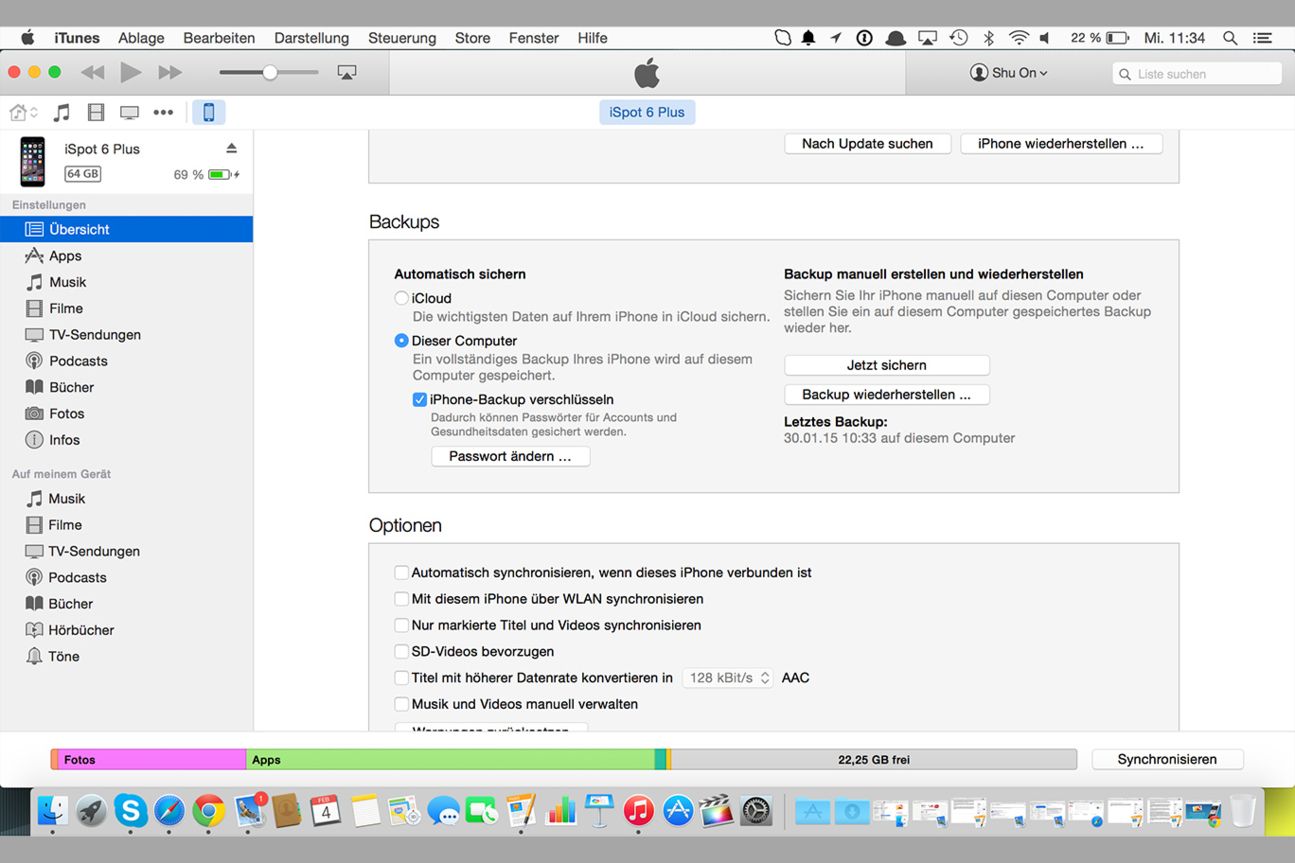1295x863 pixels.
Task: Select the iCloud backup radio button
Action: click(402, 298)
